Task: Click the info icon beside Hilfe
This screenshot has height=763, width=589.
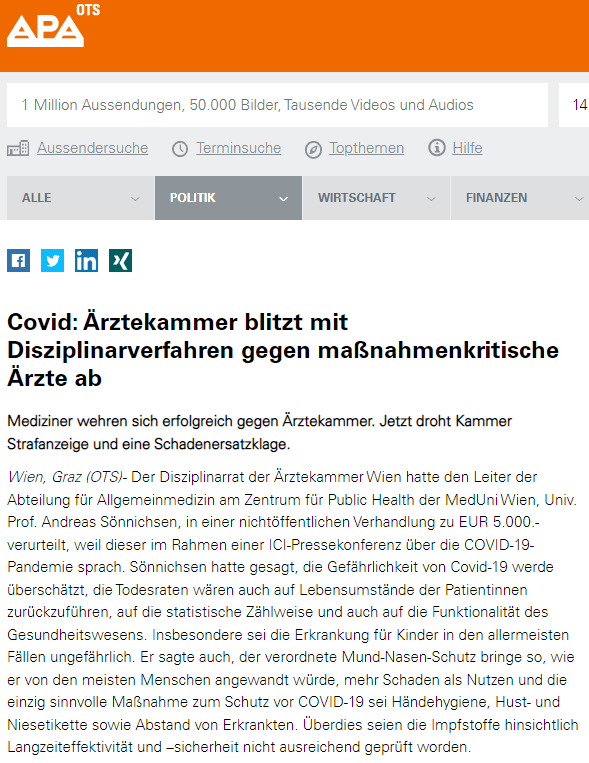Action: pos(437,147)
